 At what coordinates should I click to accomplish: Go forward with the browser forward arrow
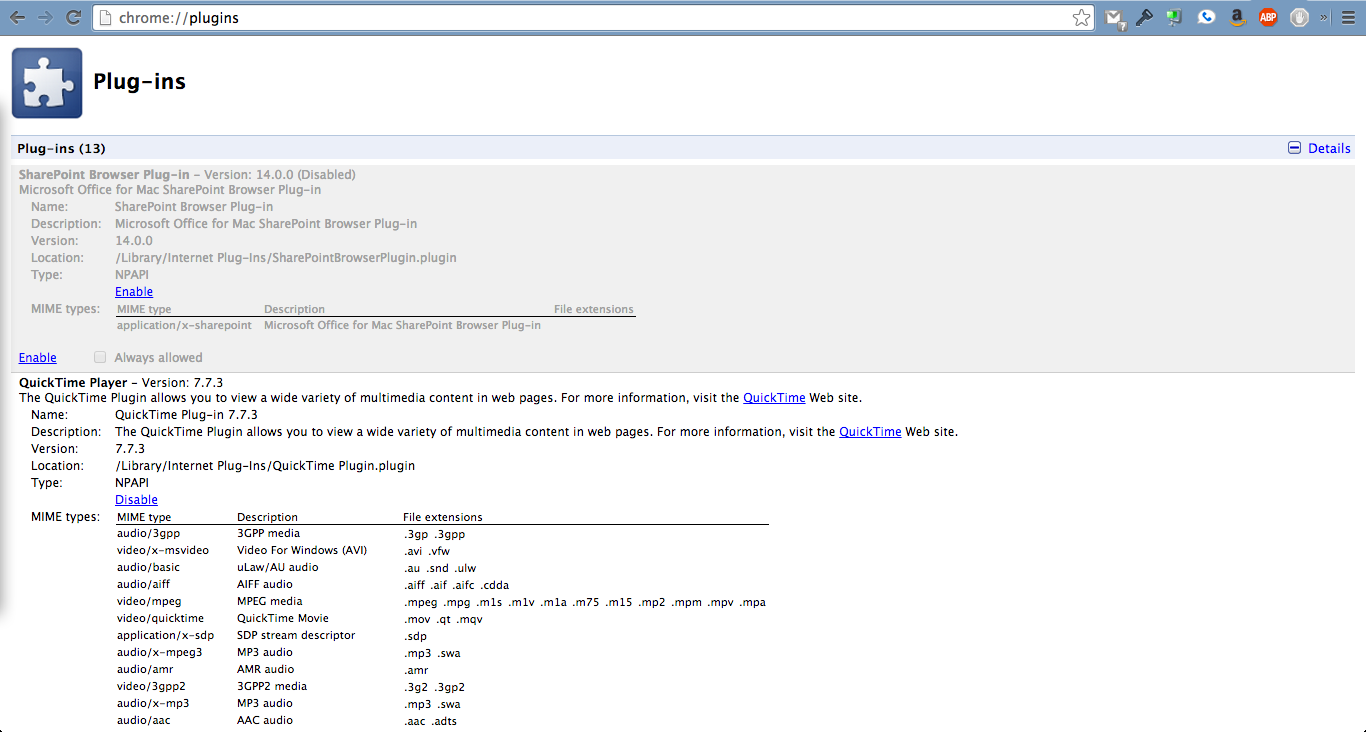(45, 17)
